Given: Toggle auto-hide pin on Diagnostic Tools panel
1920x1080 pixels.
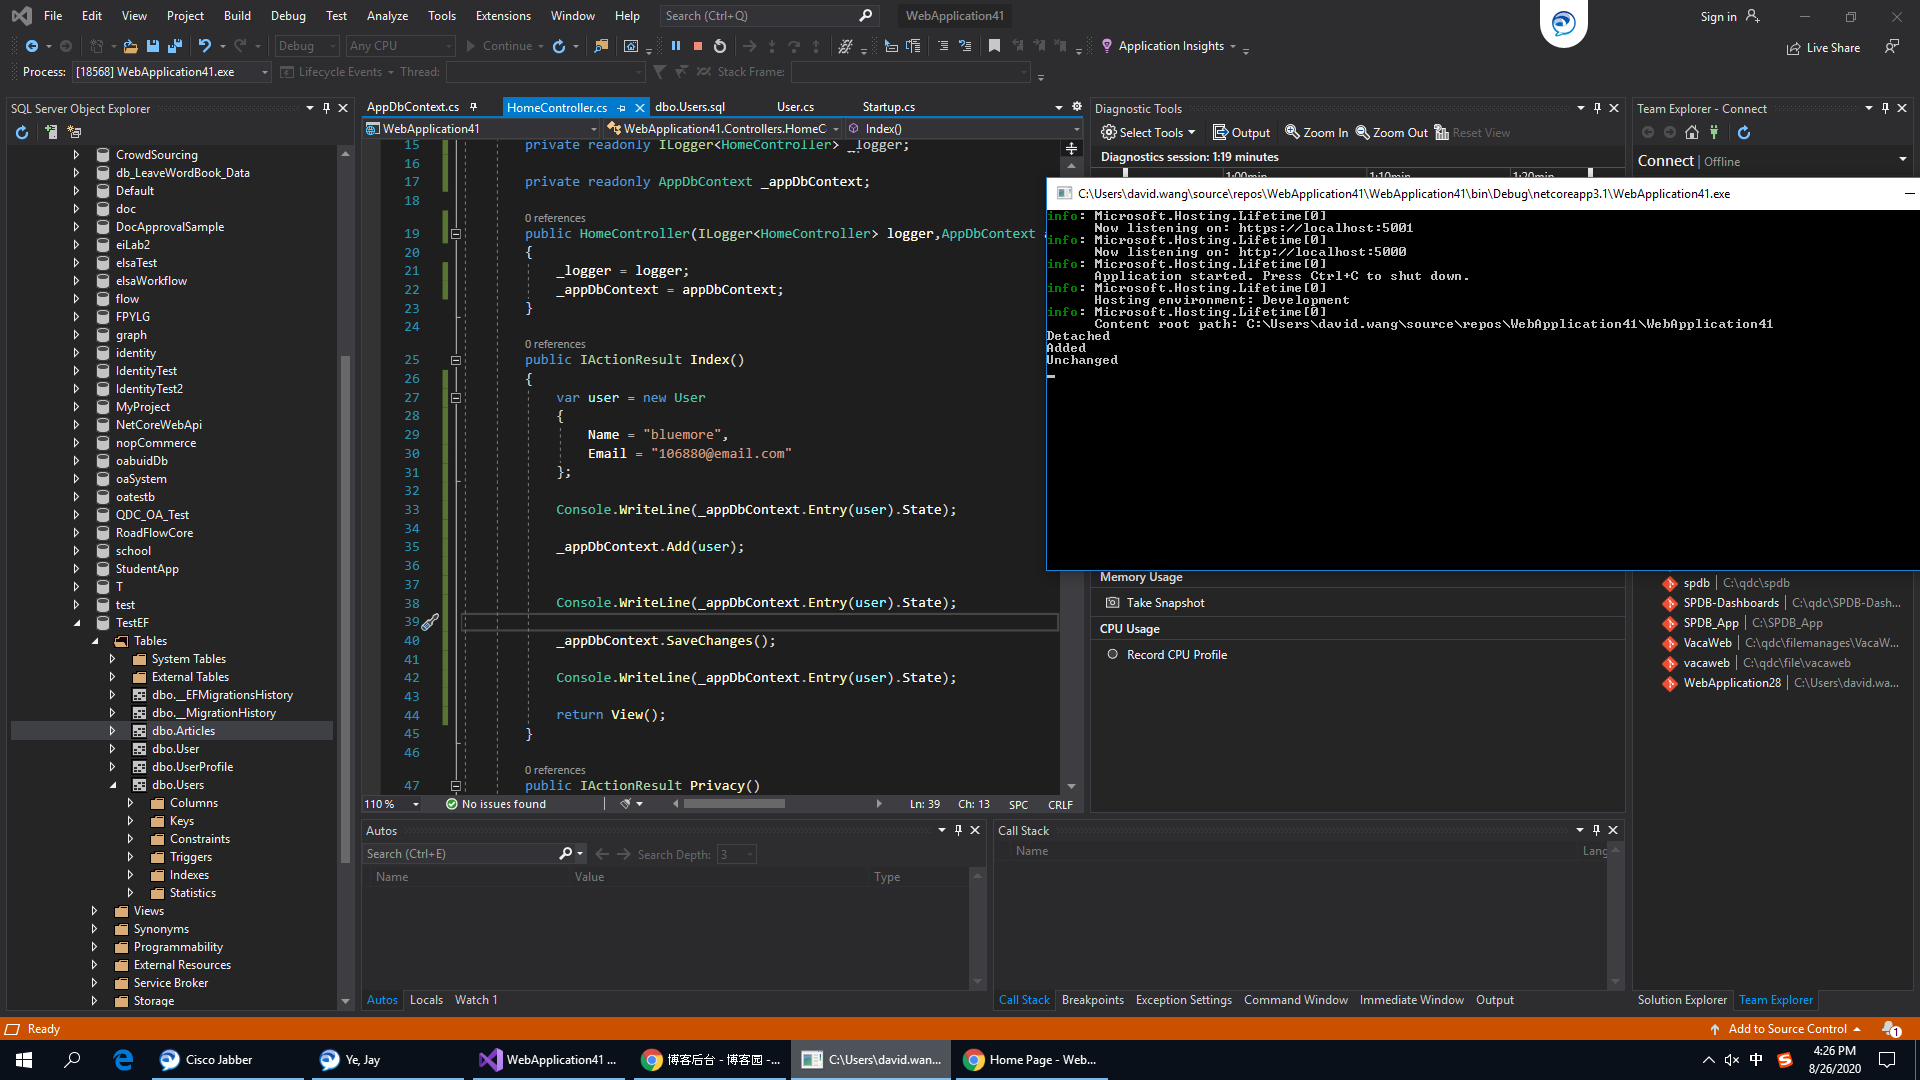Looking at the screenshot, I should click(1597, 108).
